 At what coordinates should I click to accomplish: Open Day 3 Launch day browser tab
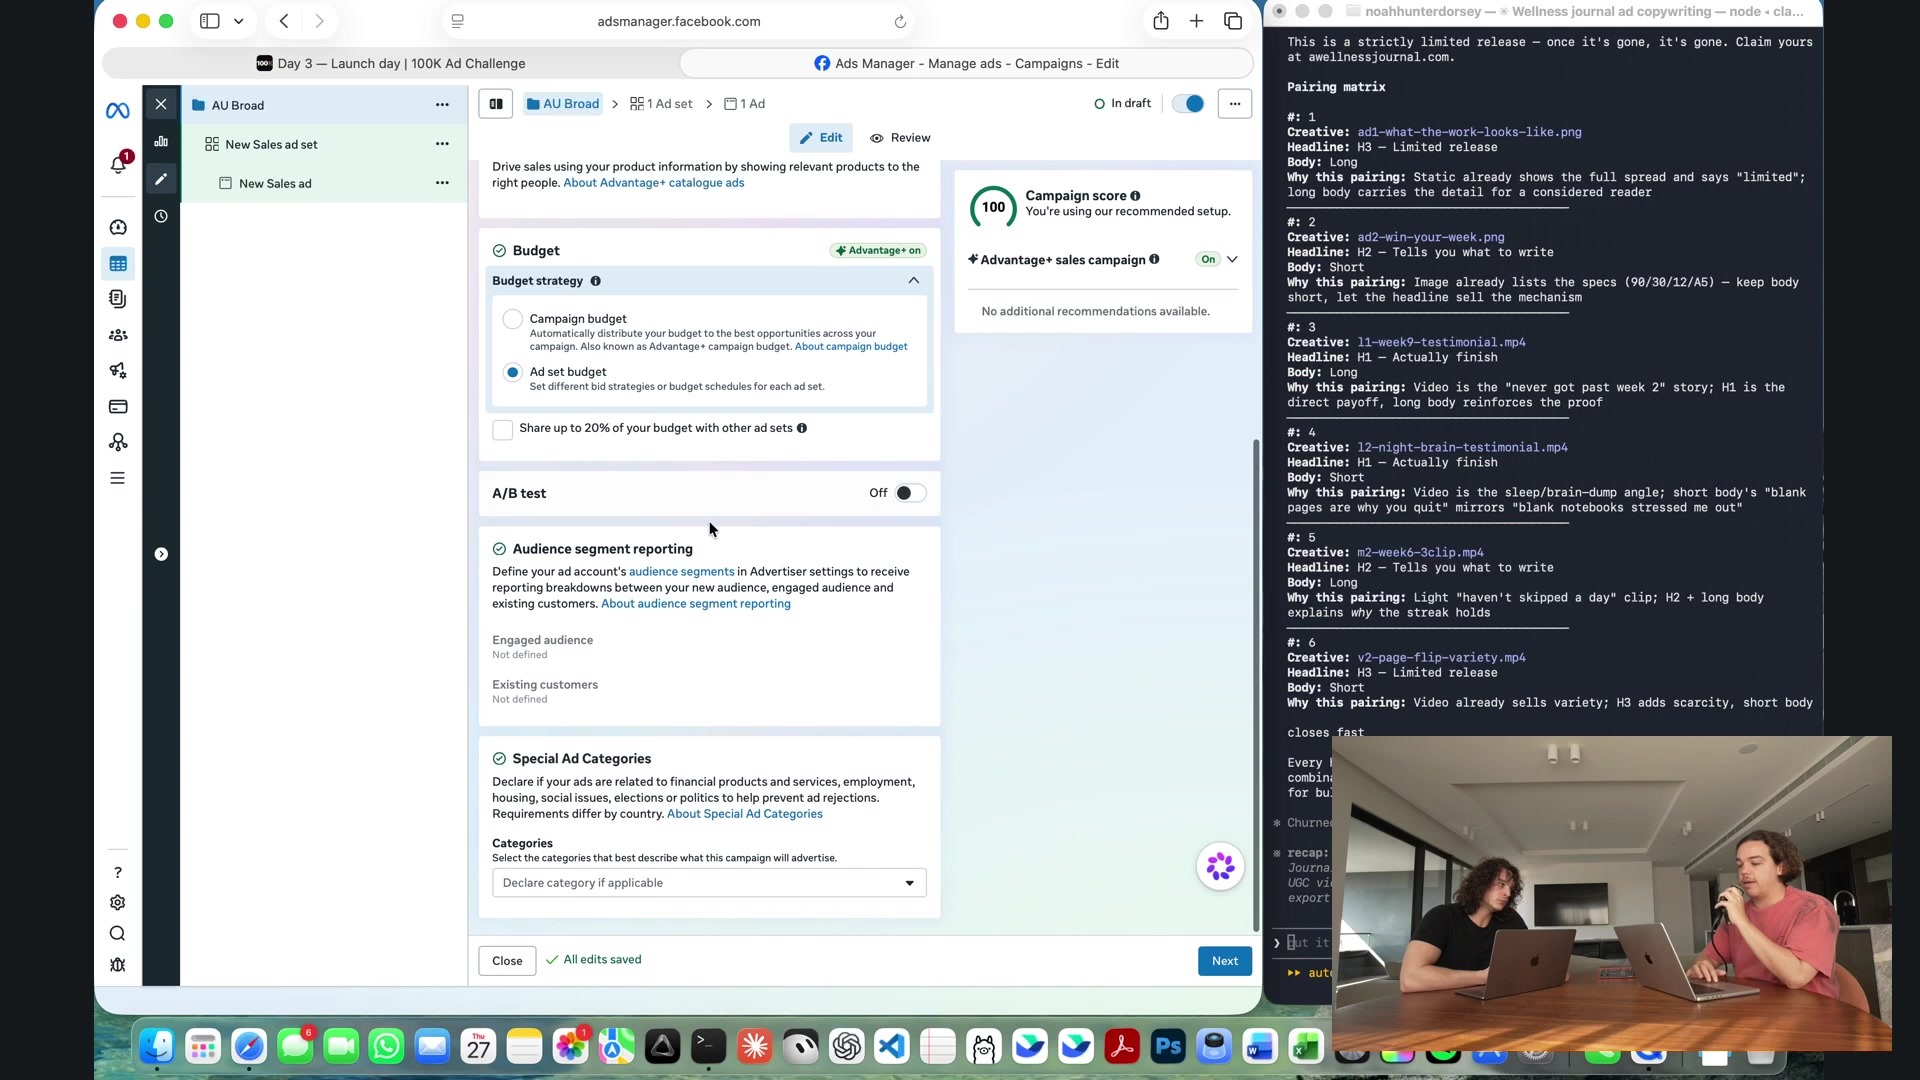coord(391,63)
